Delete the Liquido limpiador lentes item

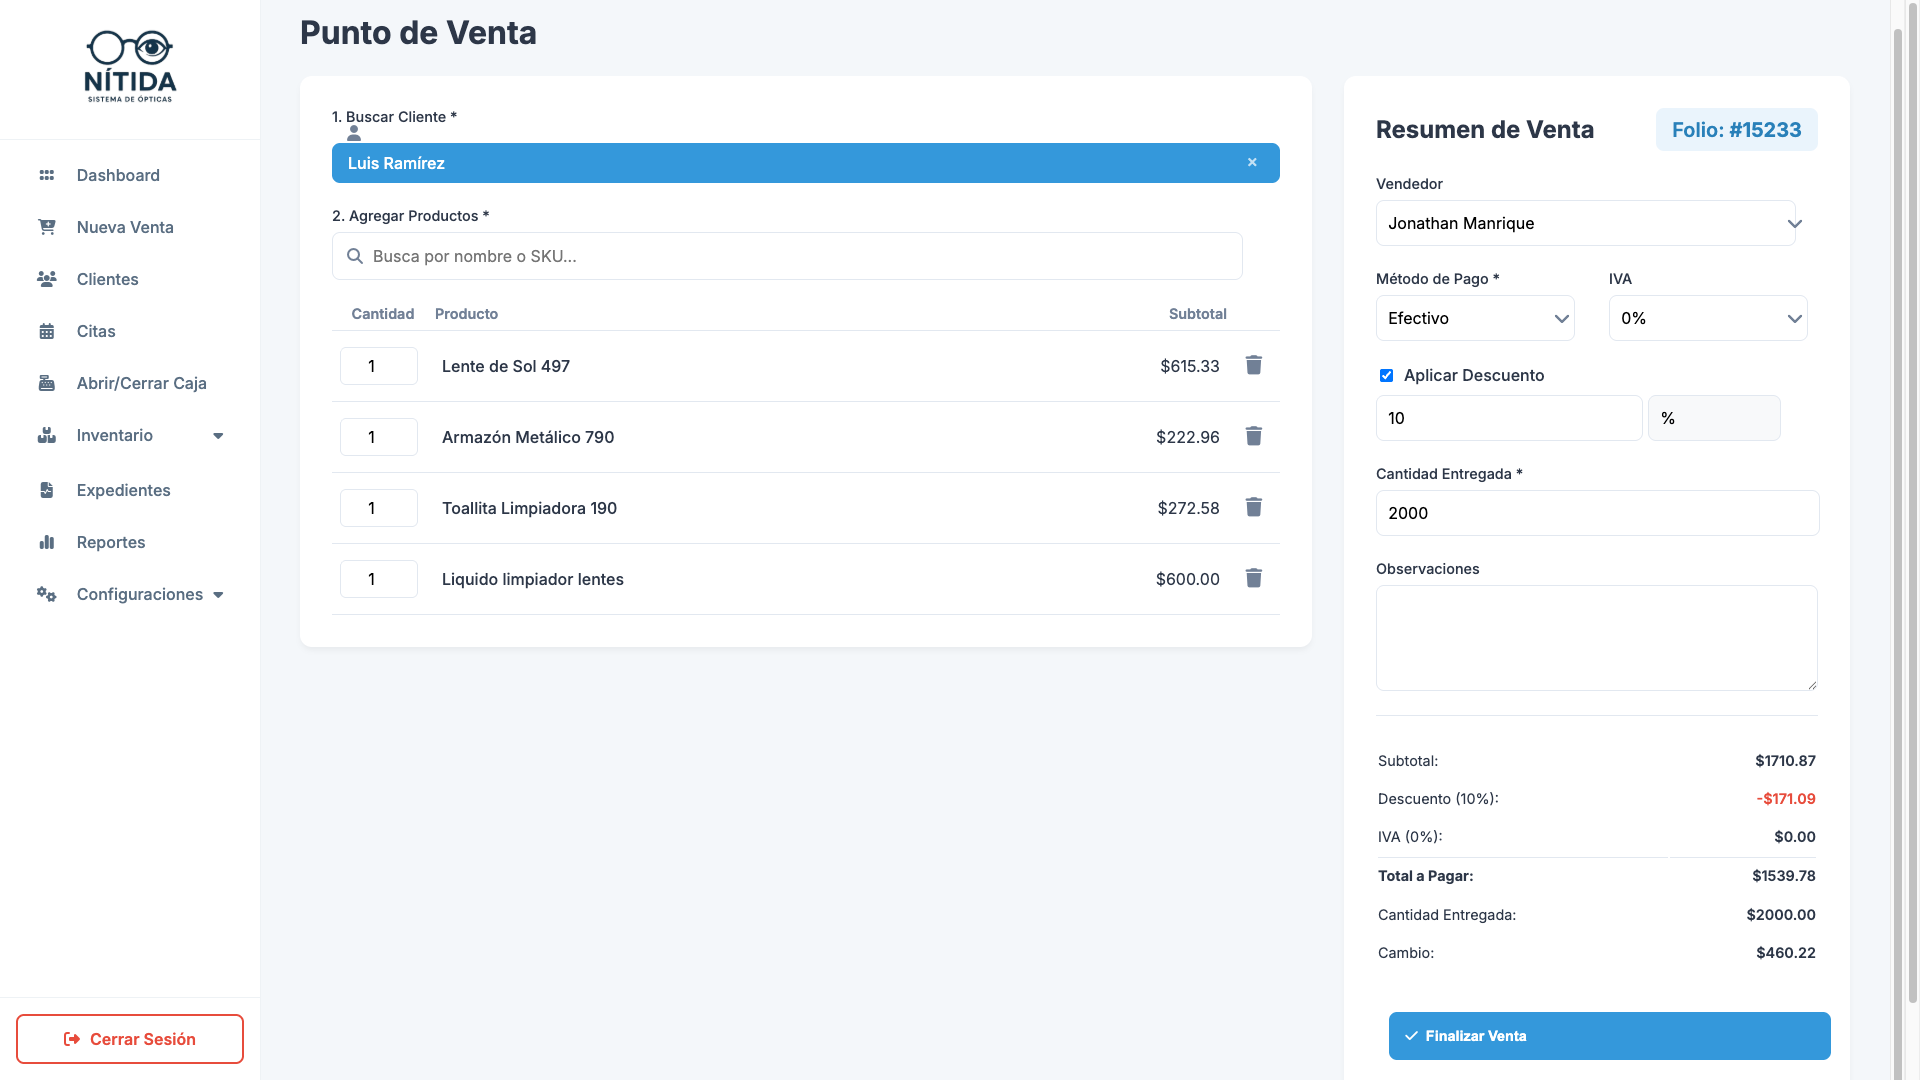pos(1253,578)
